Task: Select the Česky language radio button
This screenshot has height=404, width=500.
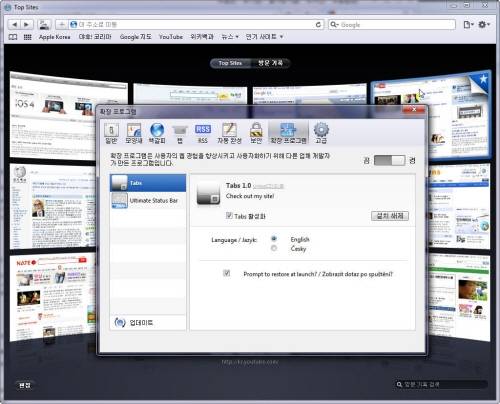Action: pos(274,248)
